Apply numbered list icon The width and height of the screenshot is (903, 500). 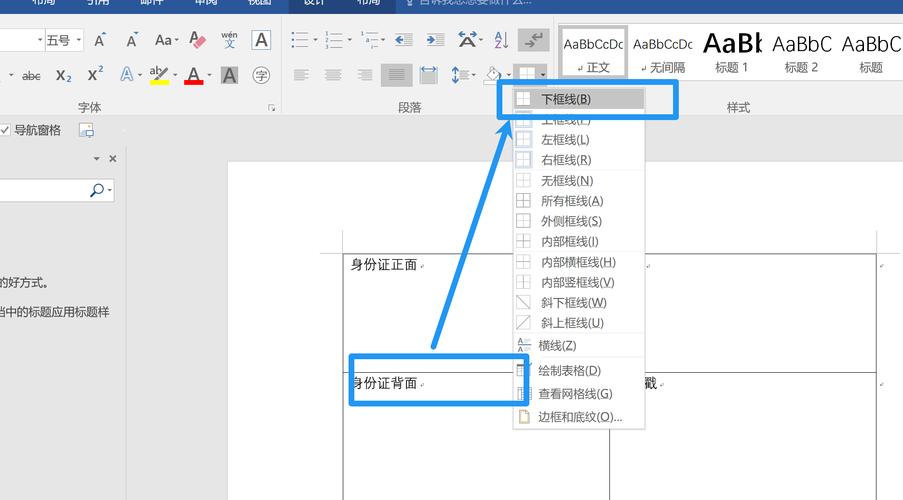pos(334,40)
